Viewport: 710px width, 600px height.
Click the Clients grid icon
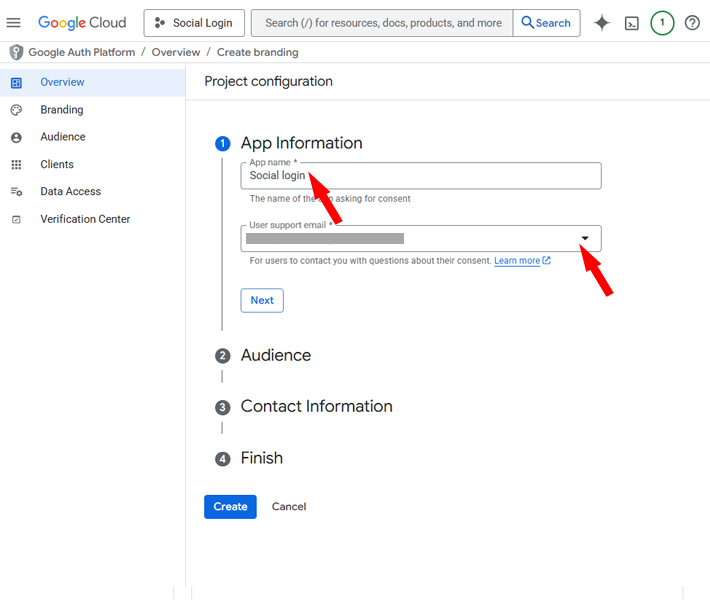point(16,165)
